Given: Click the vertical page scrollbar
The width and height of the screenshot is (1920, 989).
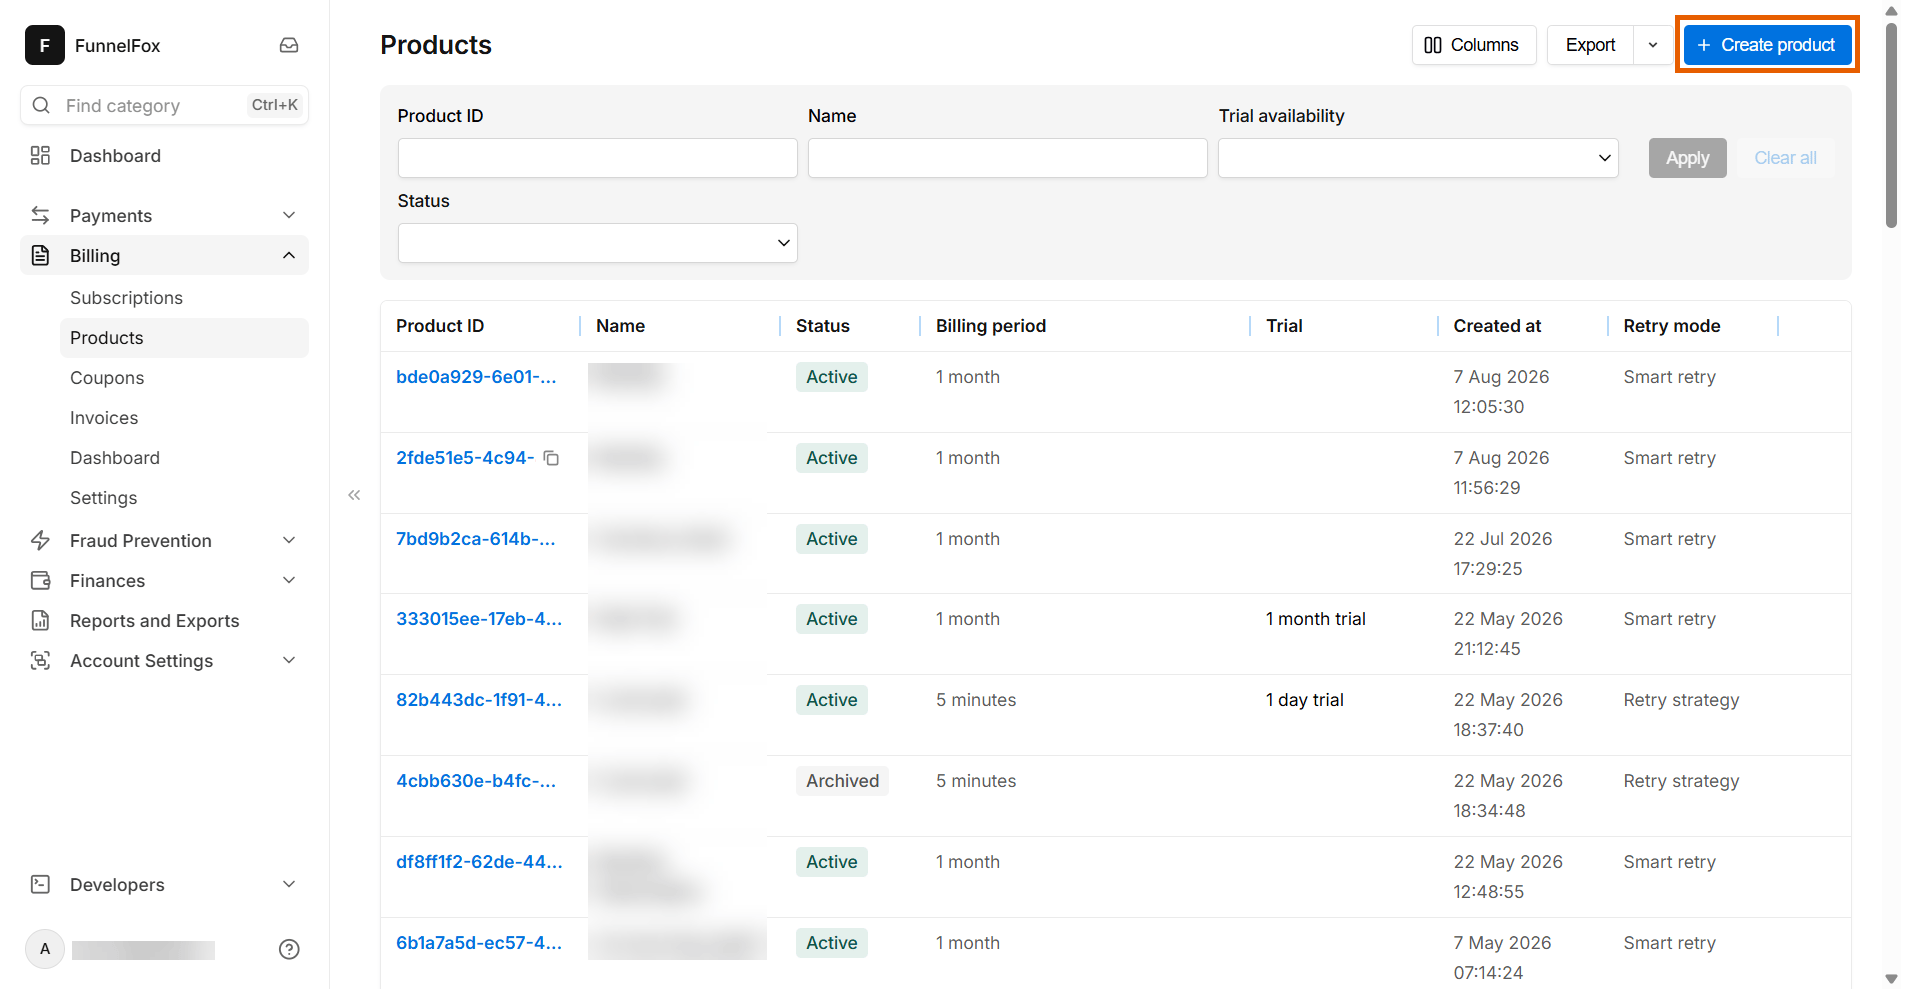Looking at the screenshot, I should (x=1891, y=125).
